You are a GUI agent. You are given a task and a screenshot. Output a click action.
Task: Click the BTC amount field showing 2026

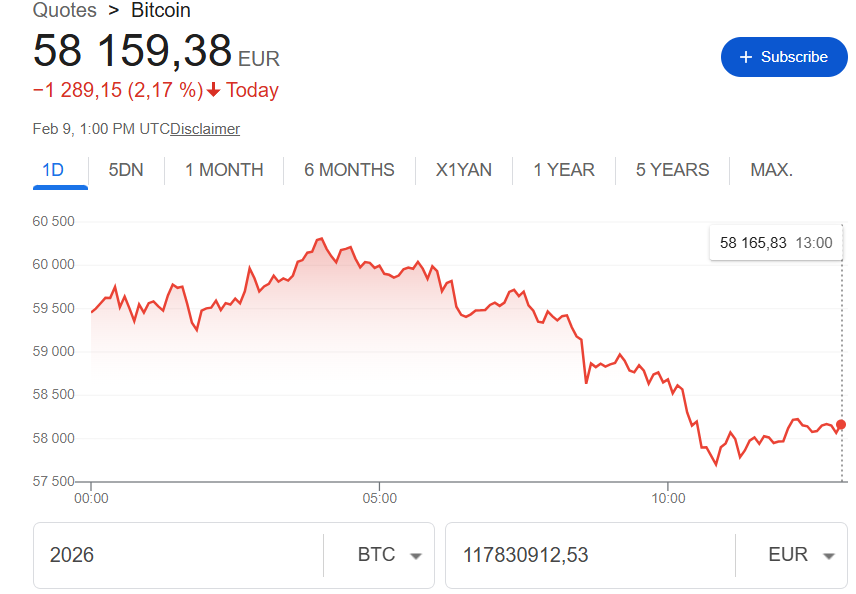point(180,555)
